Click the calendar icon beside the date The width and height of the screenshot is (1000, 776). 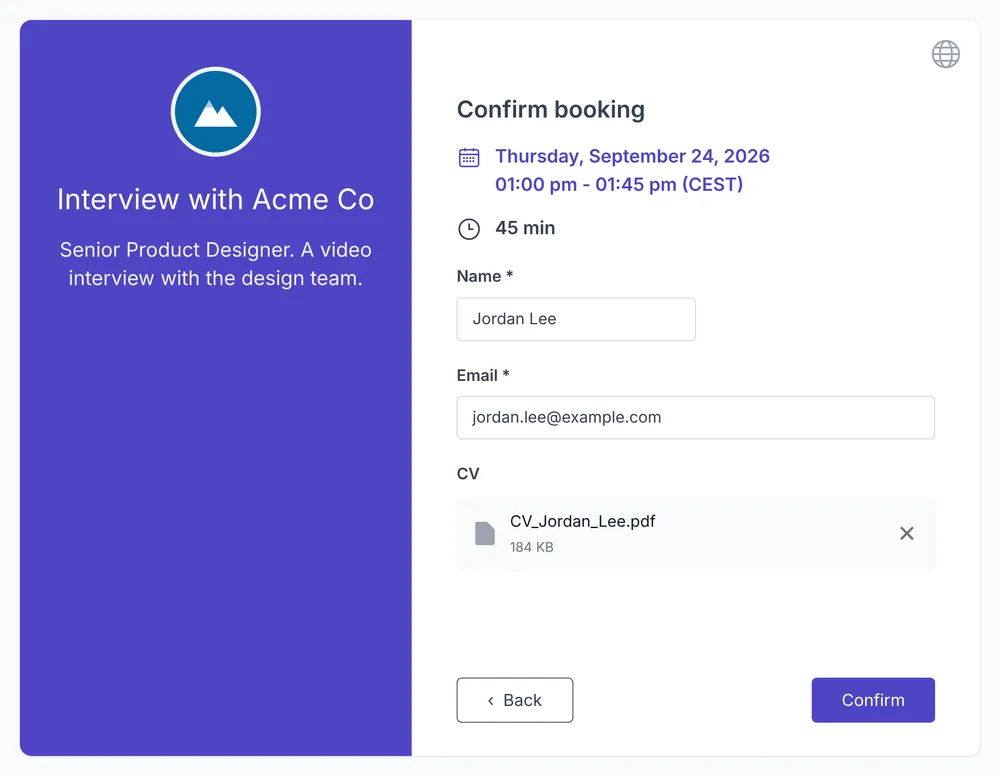click(x=469, y=157)
